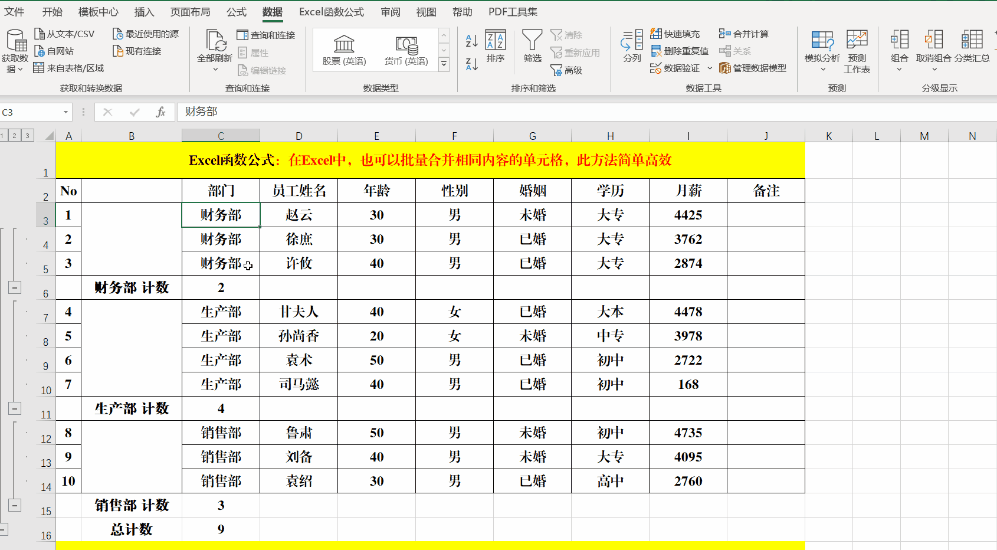Open Queries & Connections (查询和连接) pane
Screen dimensions: 997x550
tap(266, 35)
